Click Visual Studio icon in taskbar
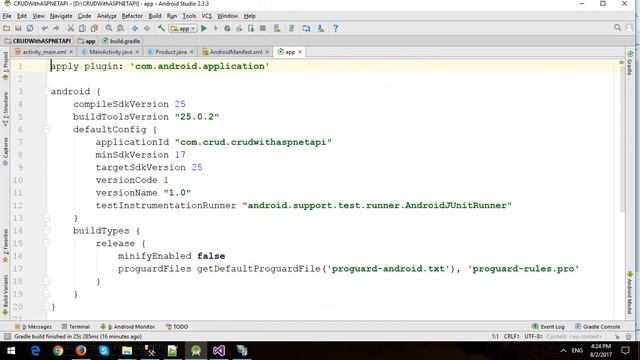 coord(219,351)
